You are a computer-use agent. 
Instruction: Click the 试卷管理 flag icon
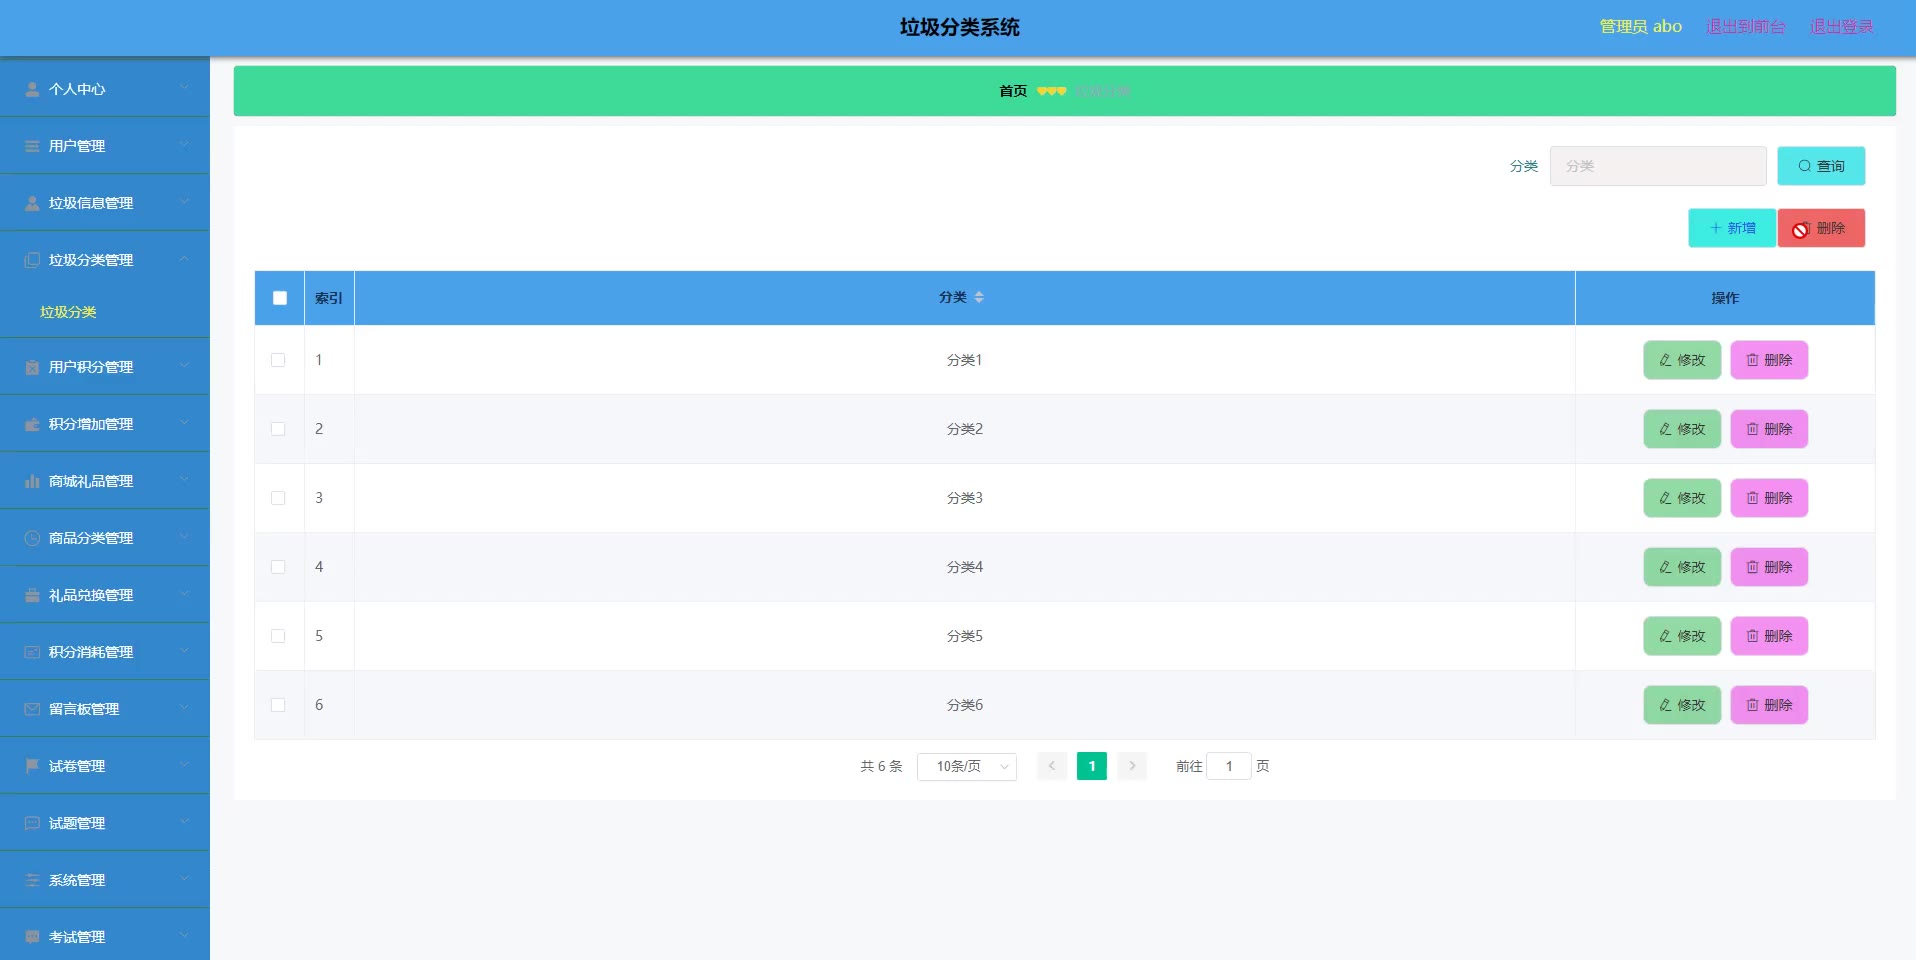point(32,766)
